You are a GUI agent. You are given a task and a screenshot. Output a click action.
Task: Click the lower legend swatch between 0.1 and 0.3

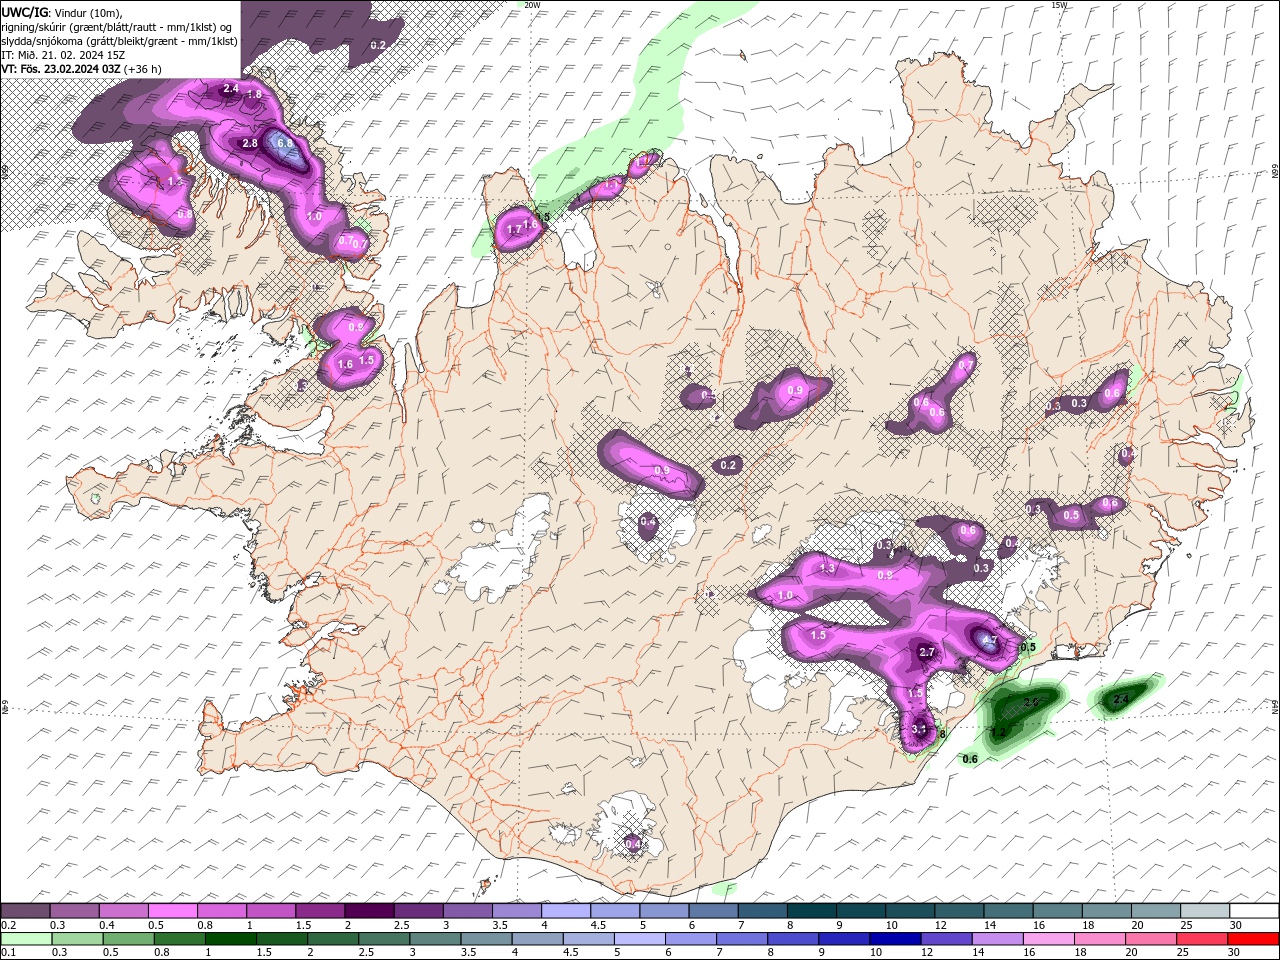(x=25, y=939)
